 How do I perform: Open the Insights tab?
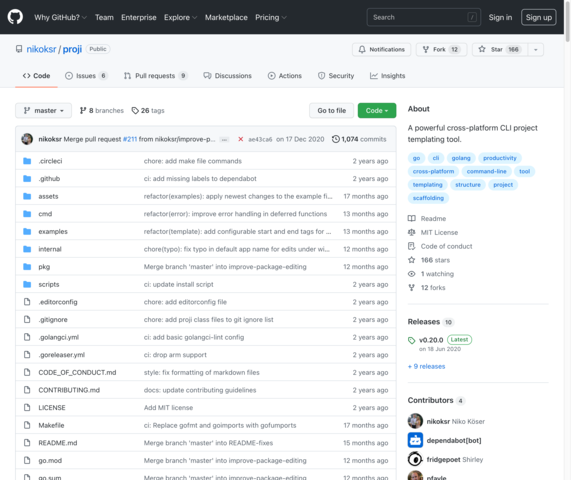(x=387, y=76)
